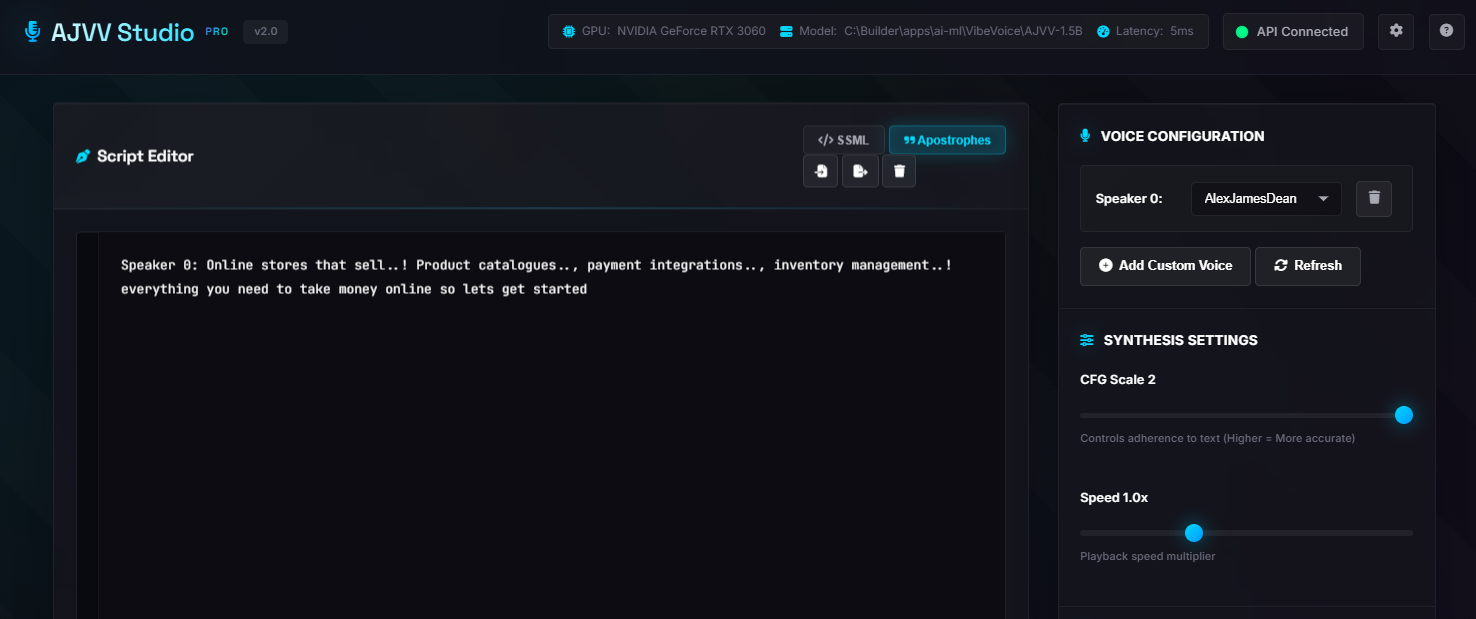Click the Add Custom Voice button
Screen dimensions: 1476x619
(1165, 266)
